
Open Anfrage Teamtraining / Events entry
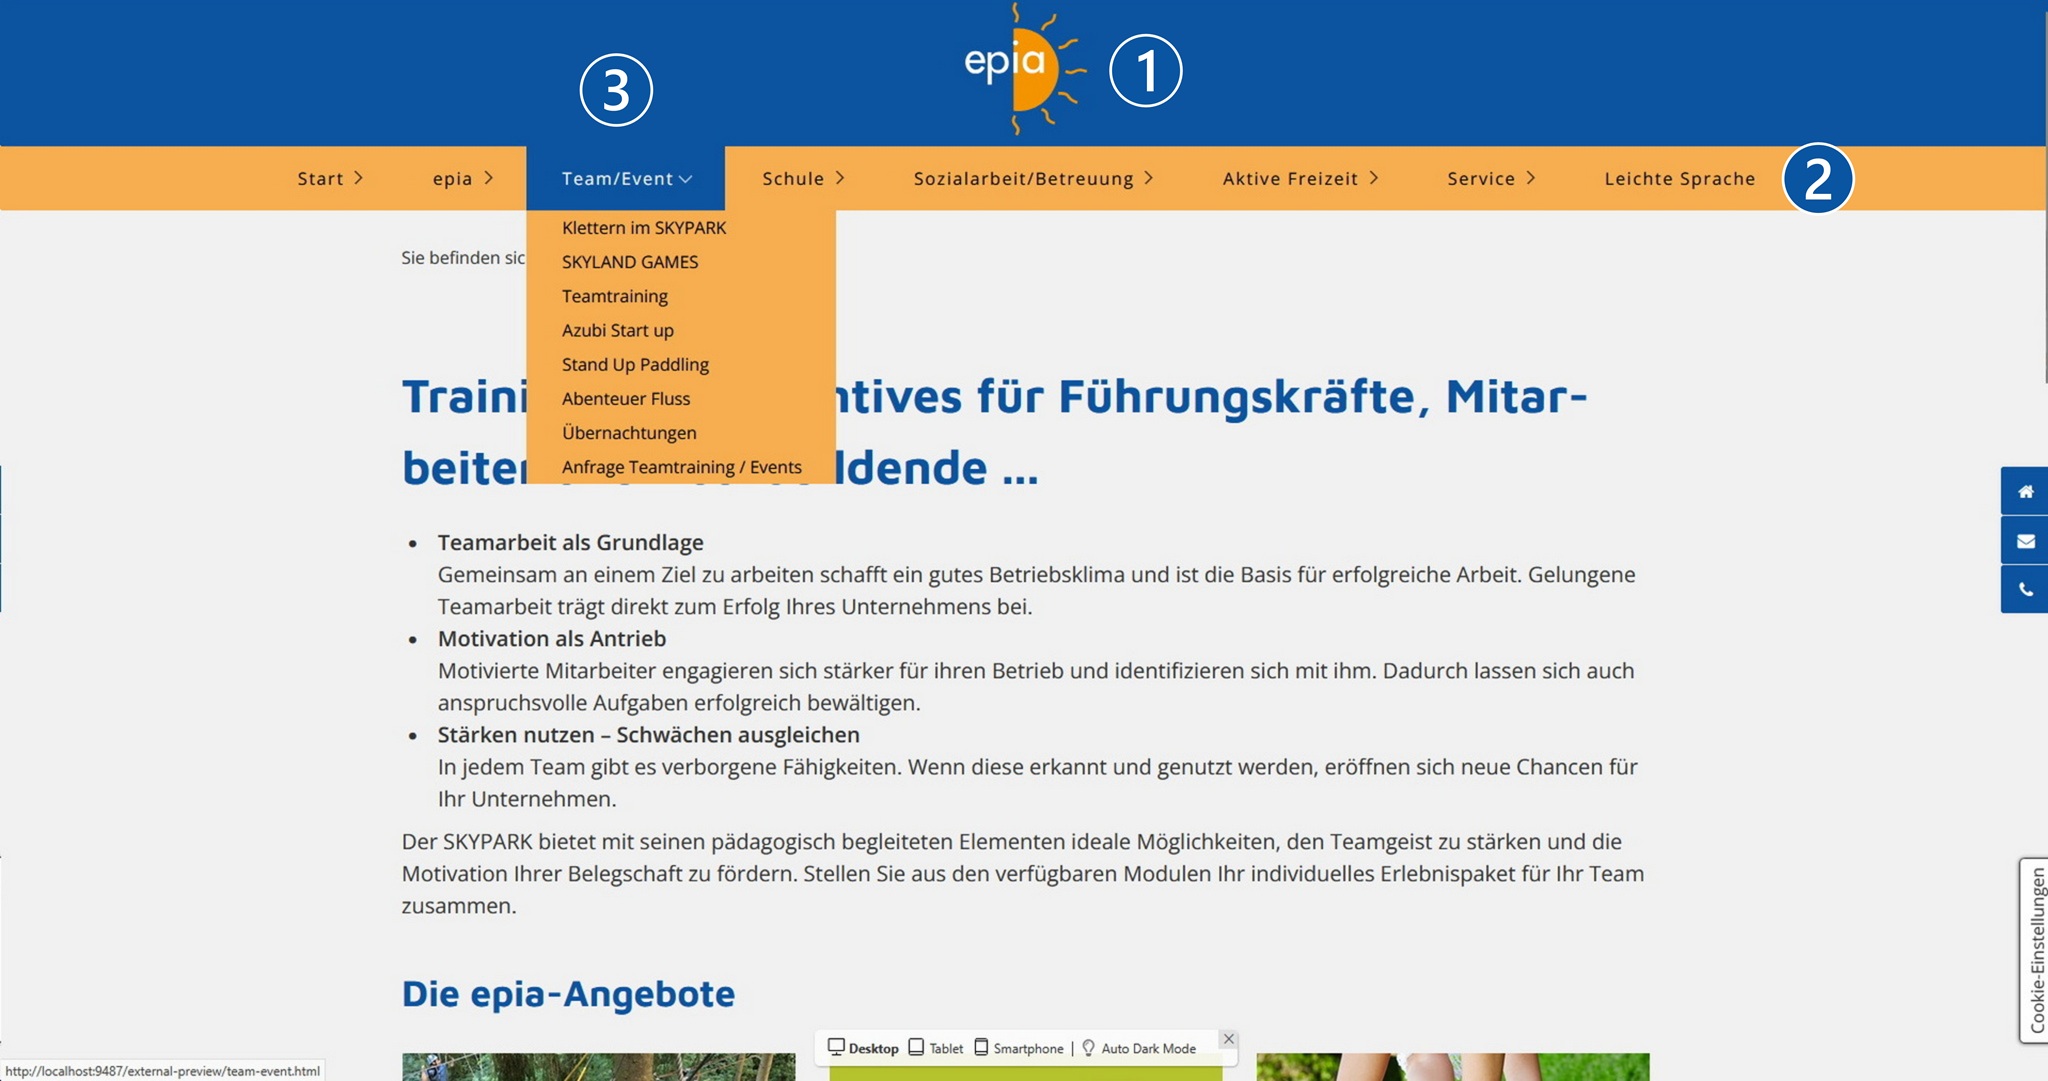click(x=681, y=467)
